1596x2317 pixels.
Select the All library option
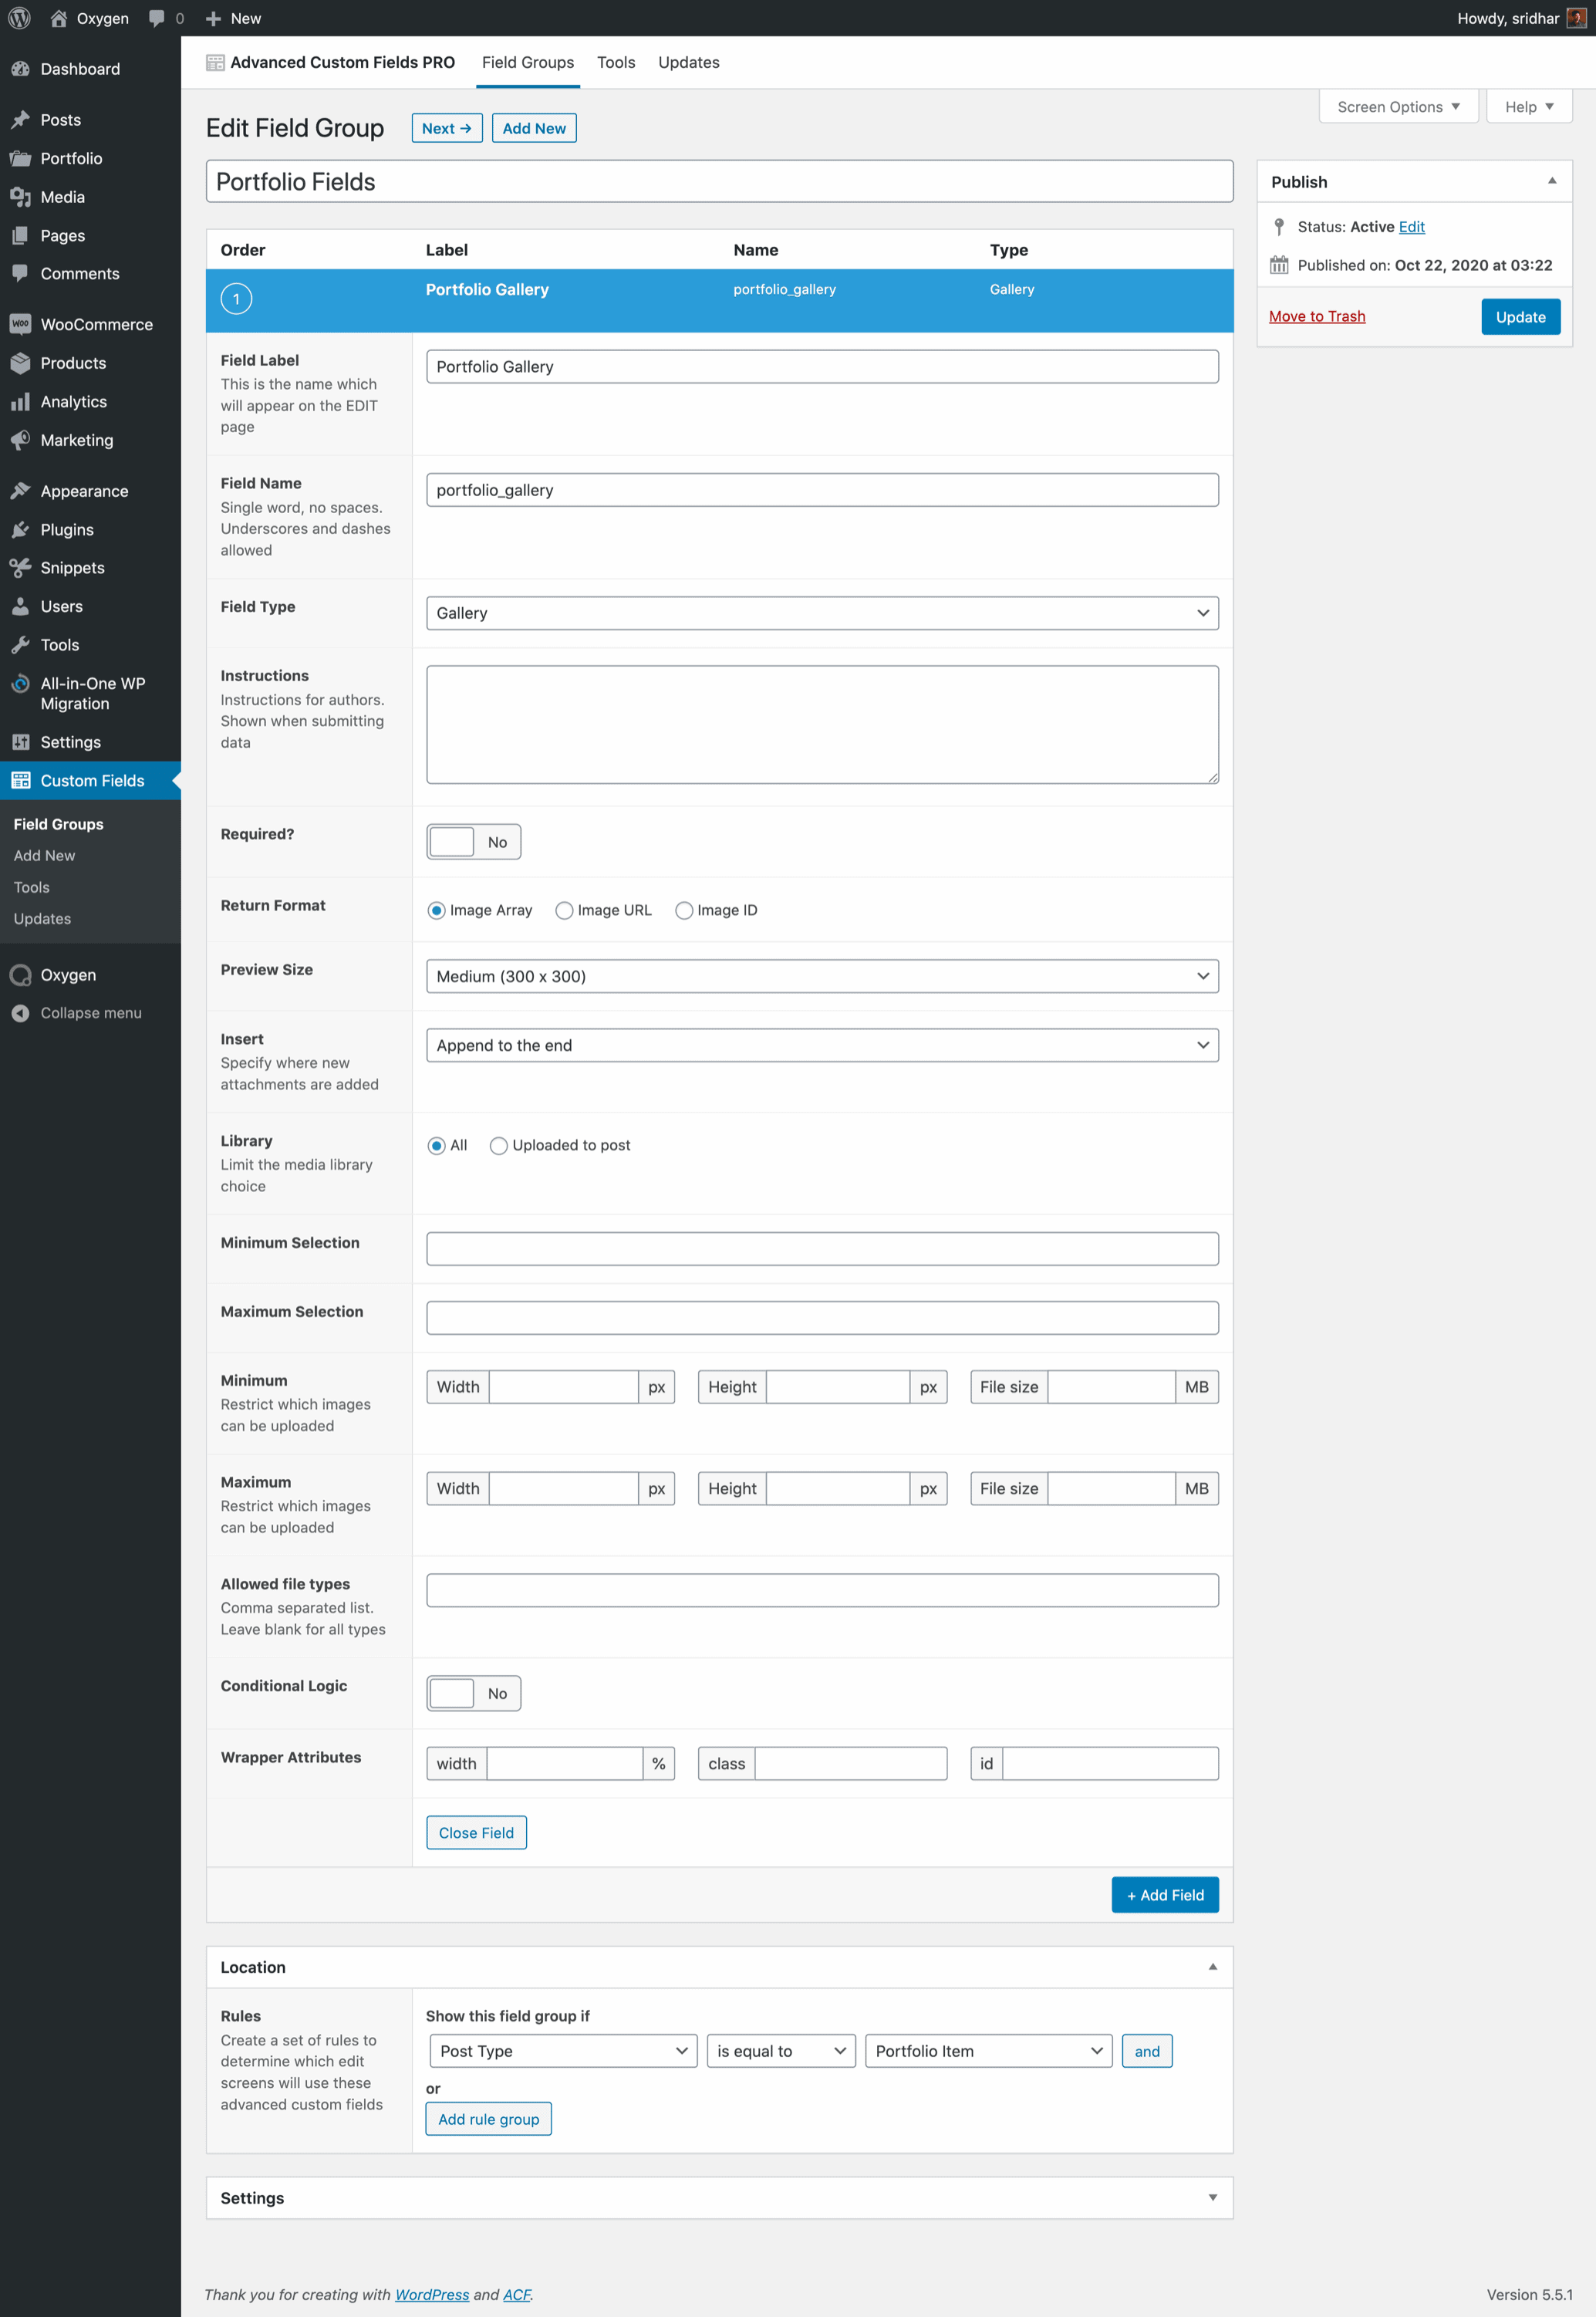436,1146
